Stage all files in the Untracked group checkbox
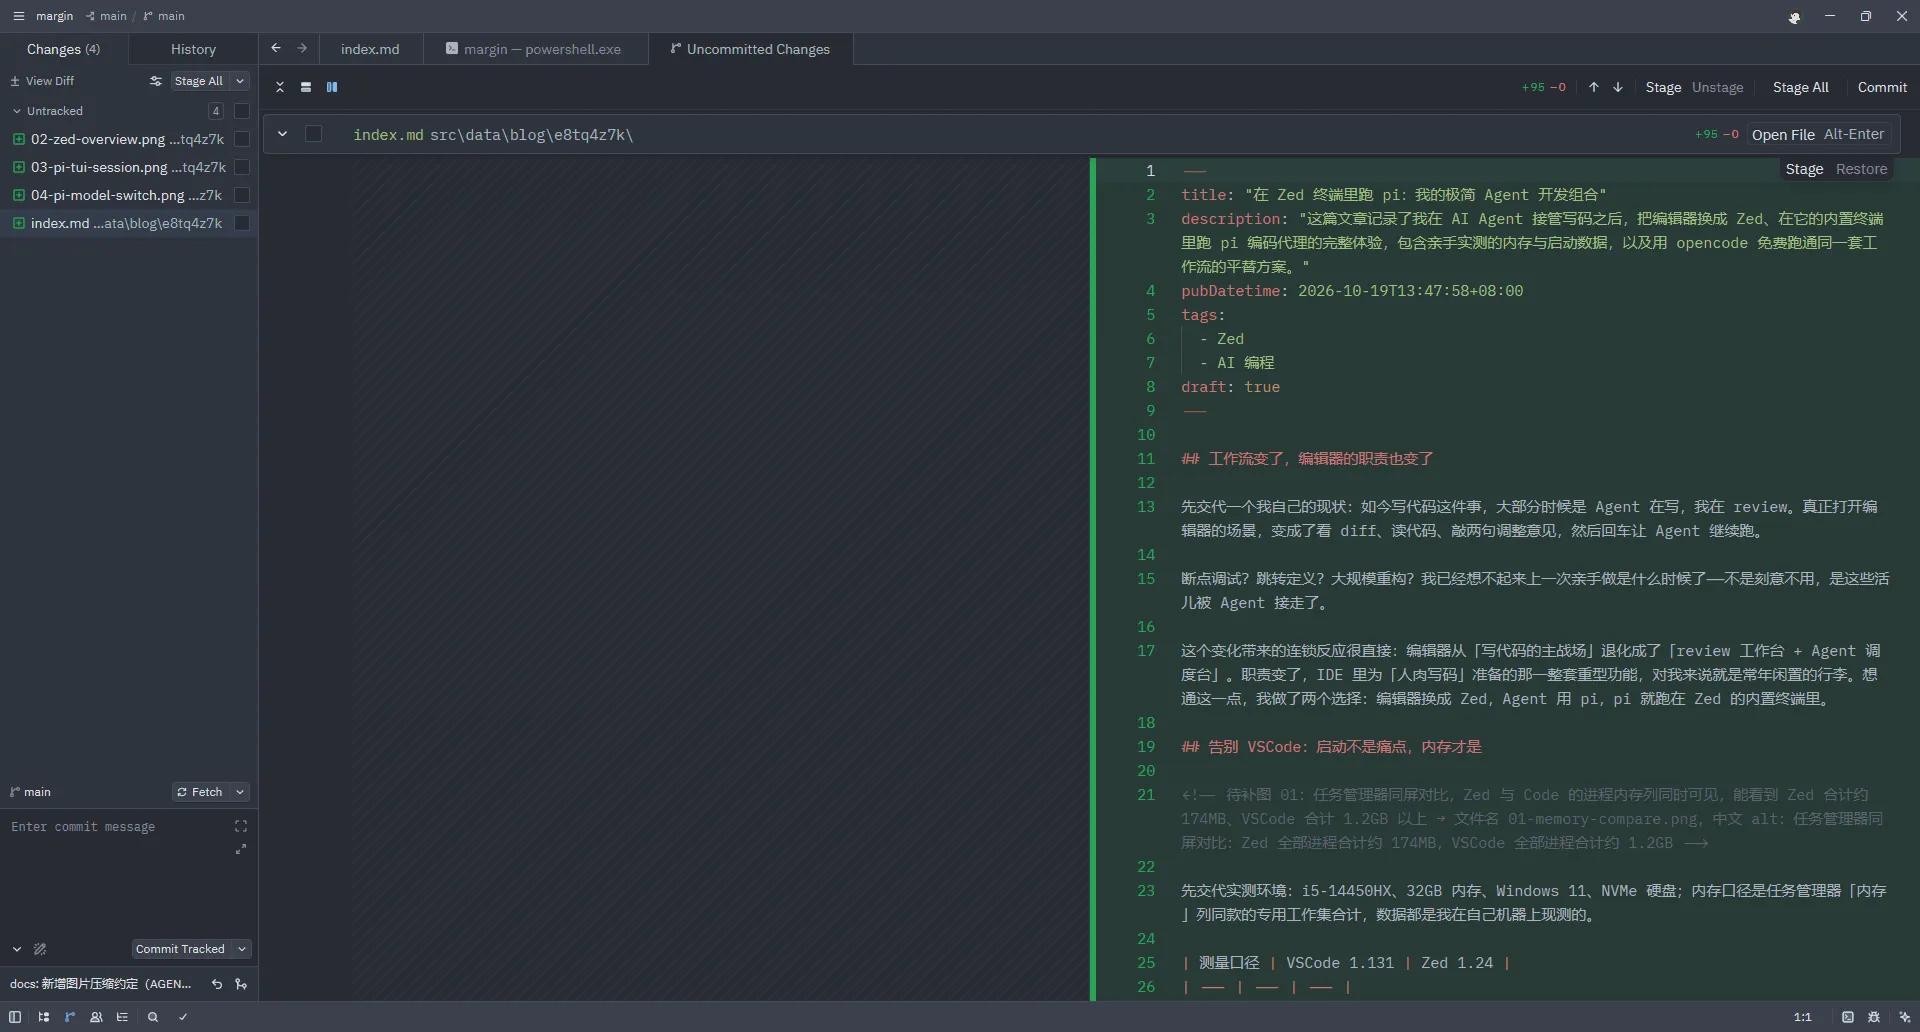This screenshot has height=1032, width=1920. point(242,111)
